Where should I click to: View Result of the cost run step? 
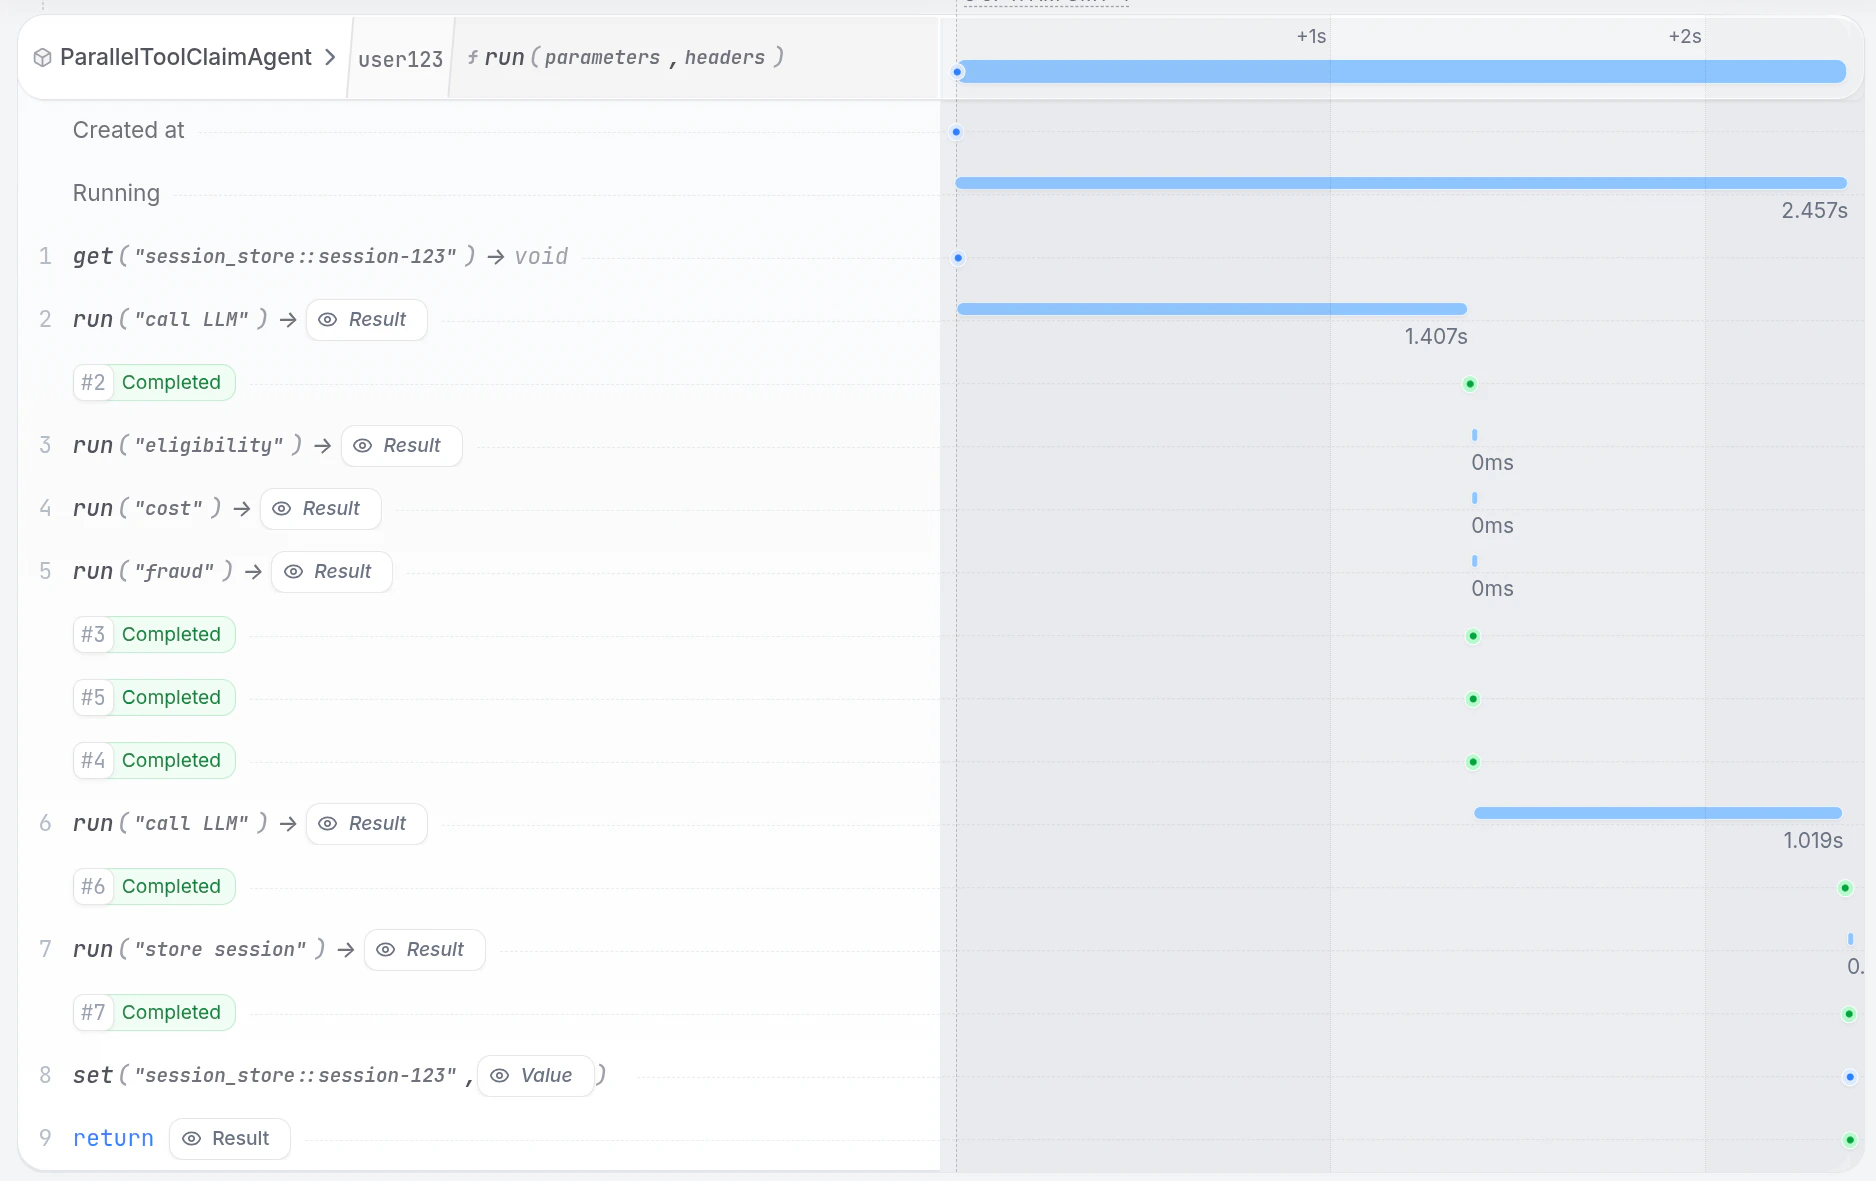pyautogui.click(x=320, y=509)
